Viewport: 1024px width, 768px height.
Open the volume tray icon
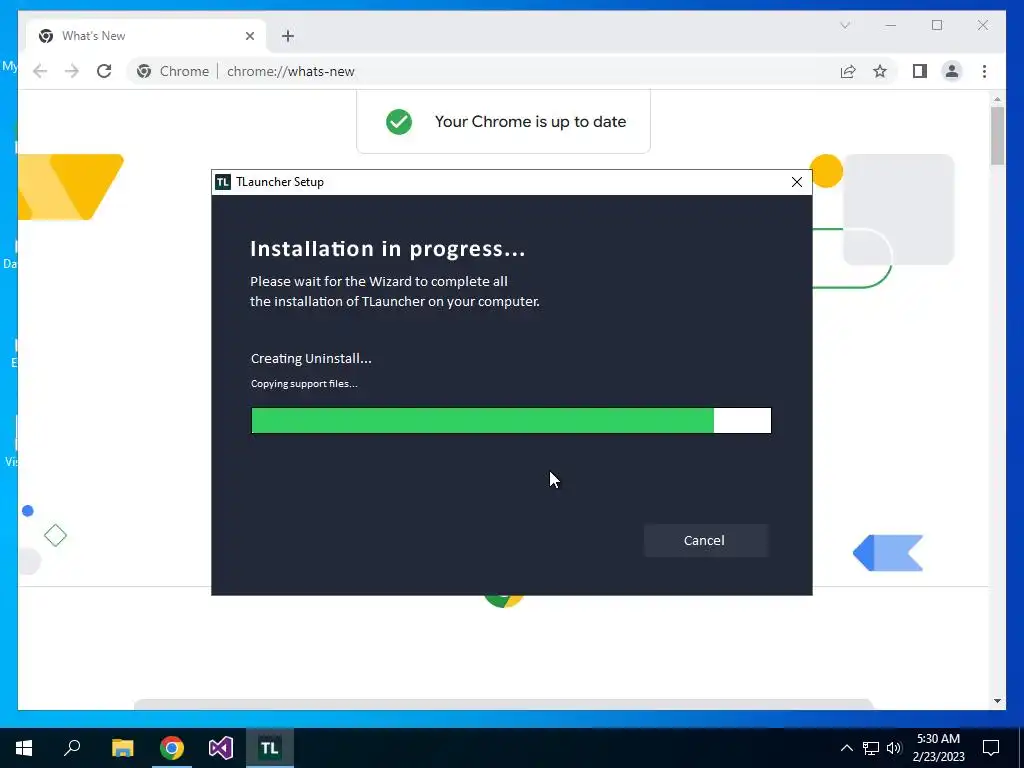click(x=894, y=748)
